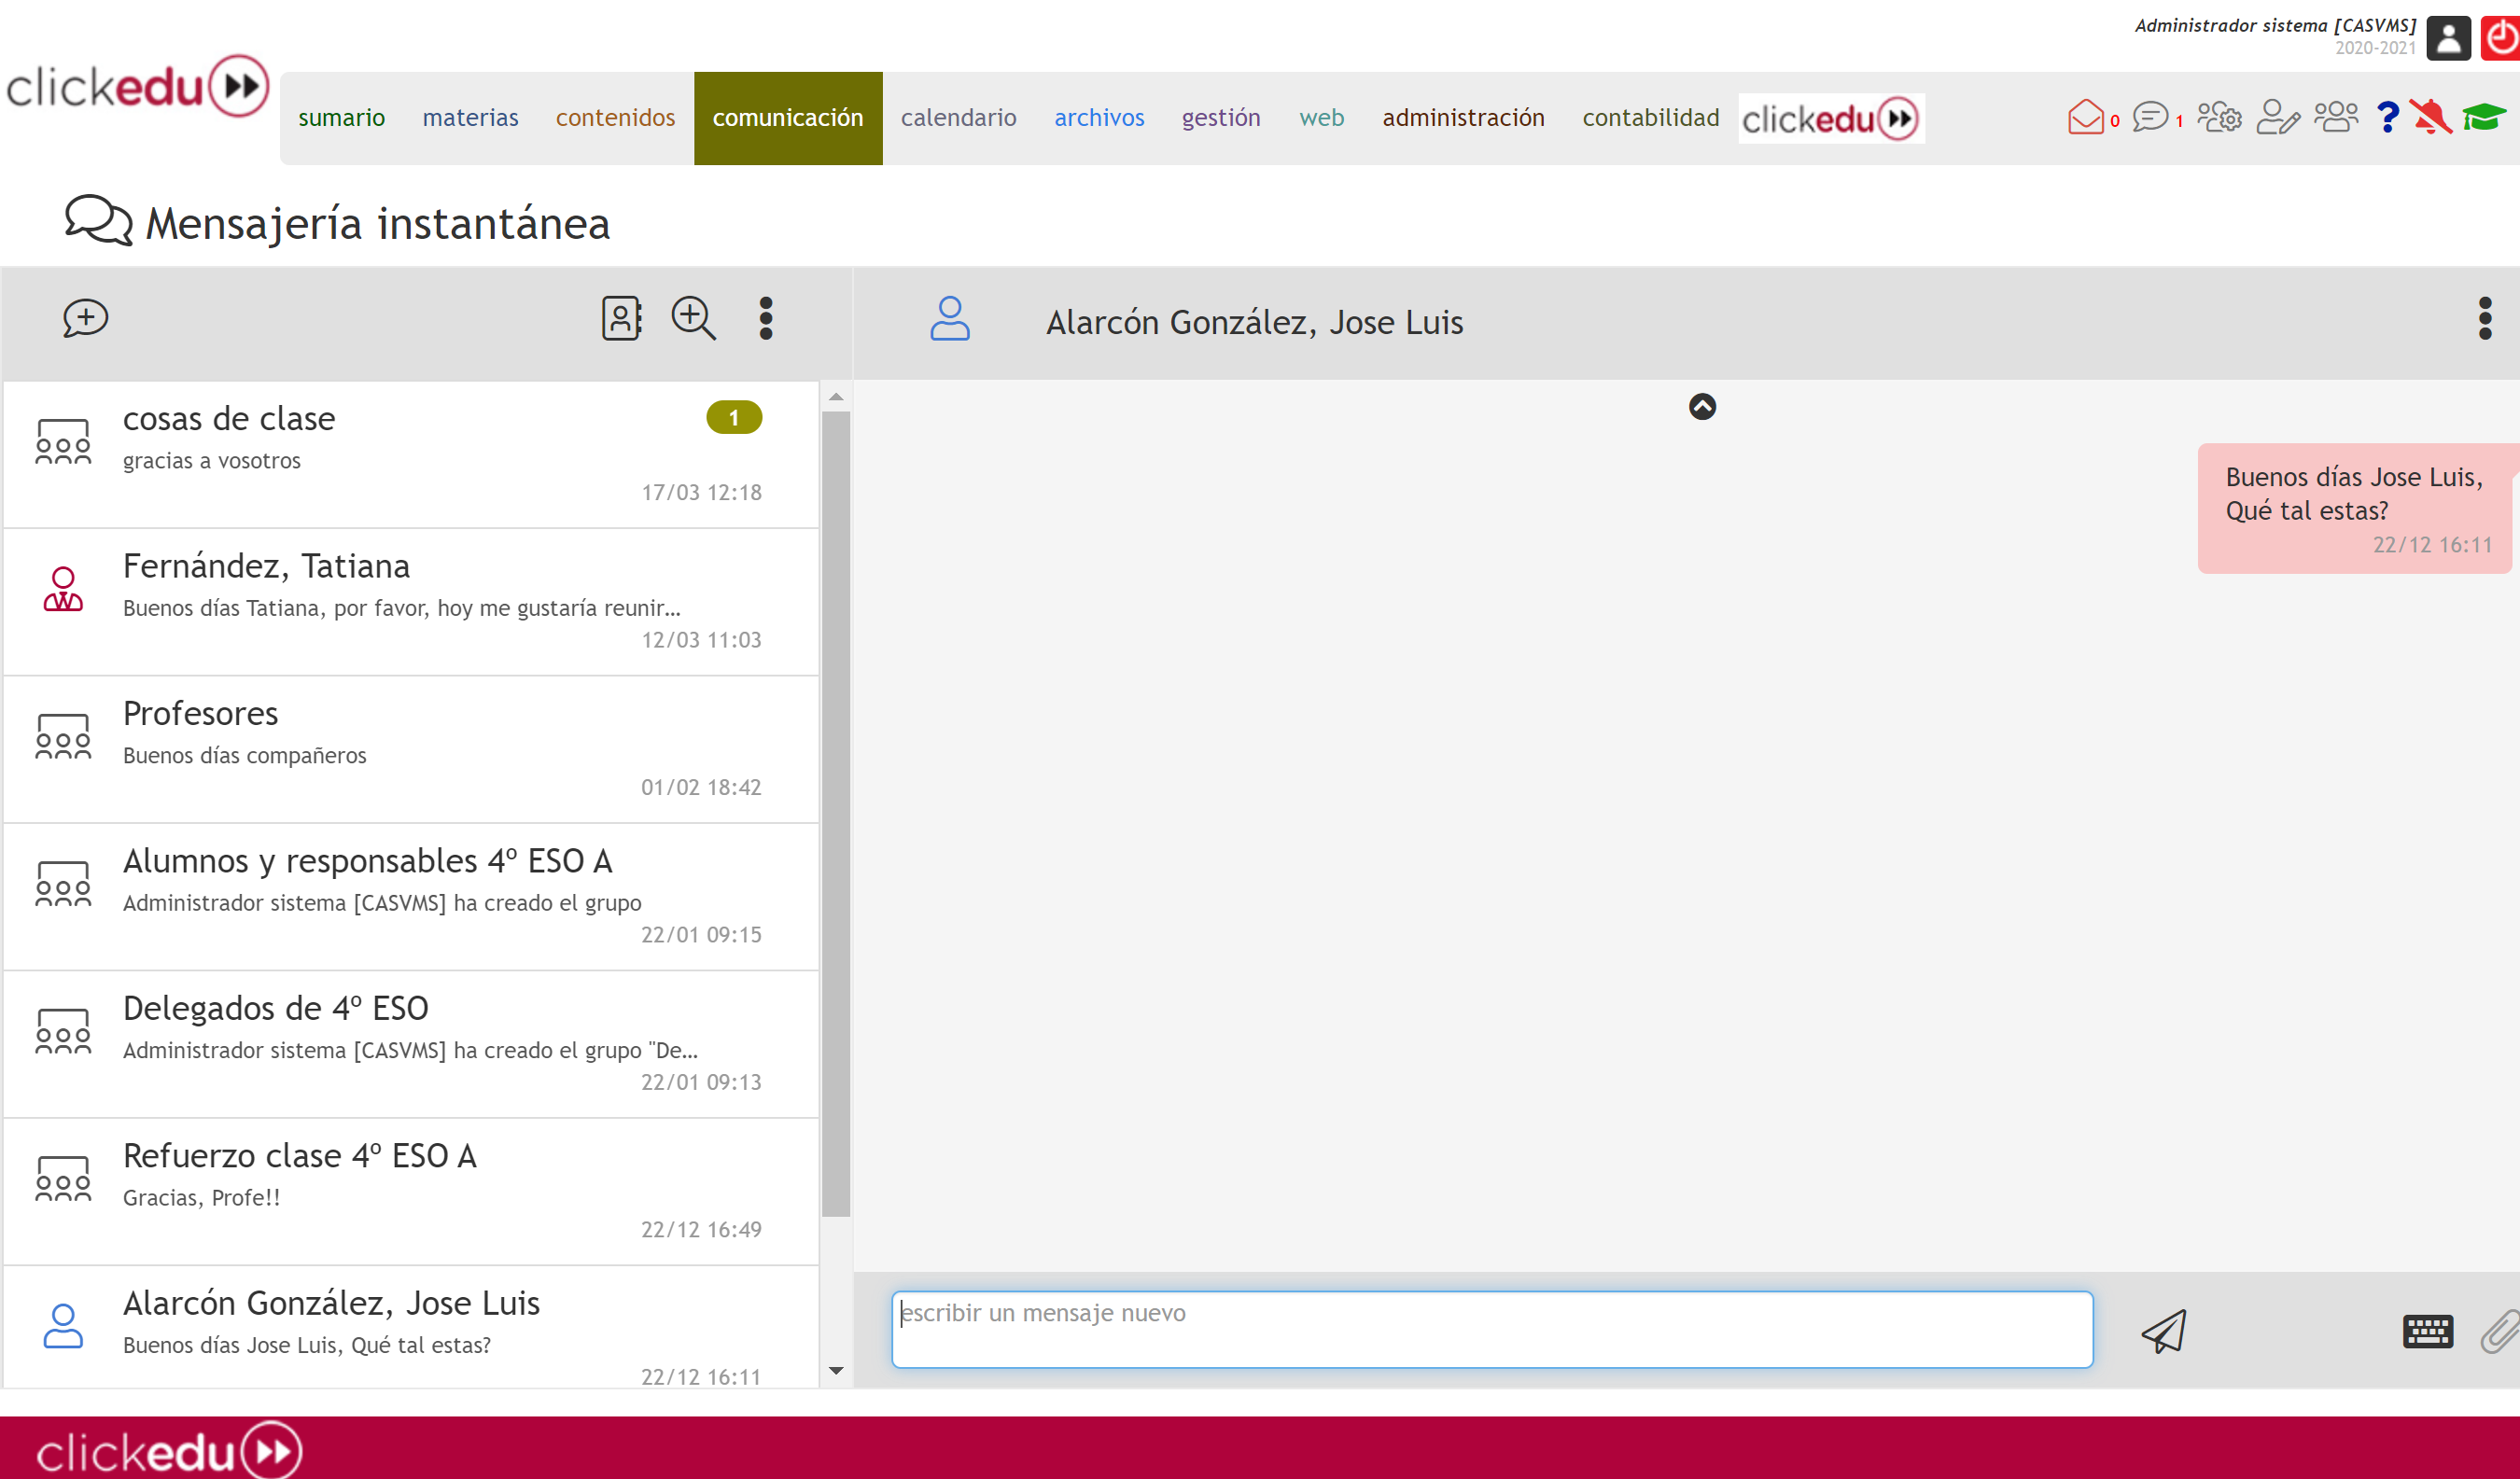Open the mail inbox envelope icon
Viewport: 2520px width, 1479px height.
2086,118
